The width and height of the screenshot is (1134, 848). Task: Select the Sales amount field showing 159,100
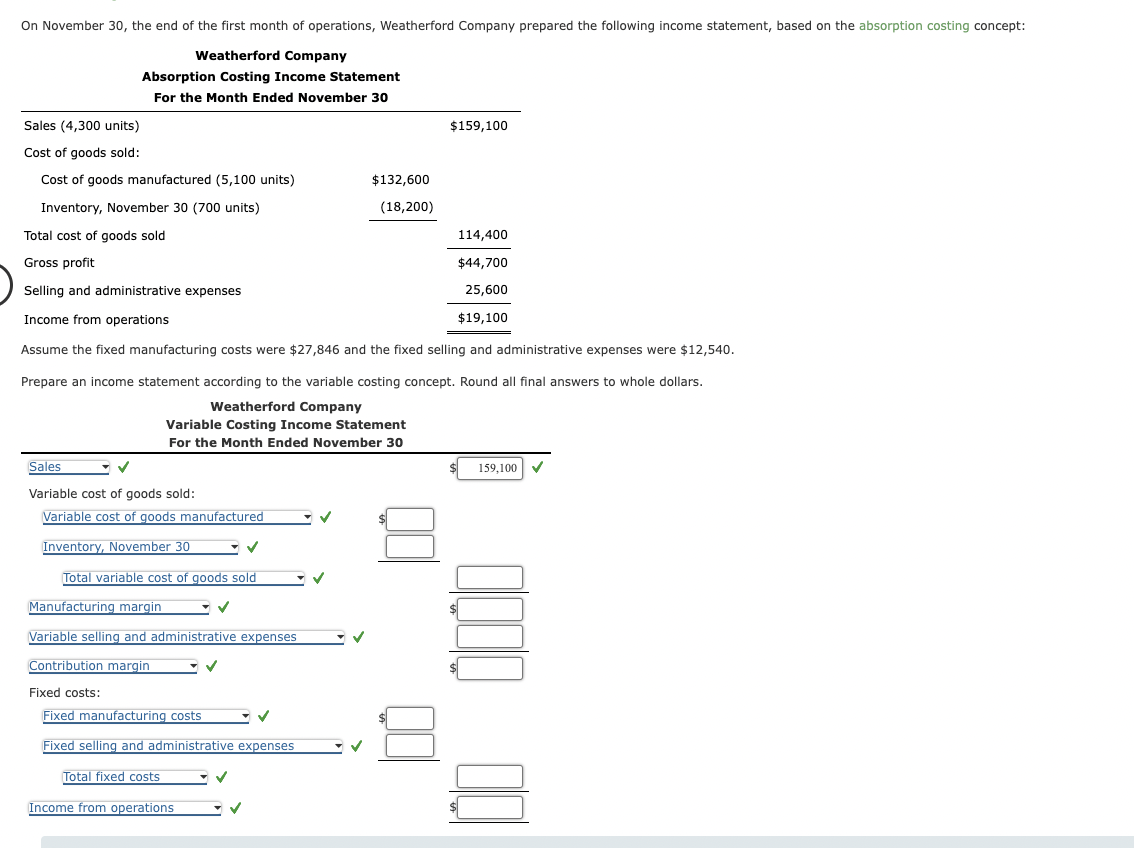(490, 468)
